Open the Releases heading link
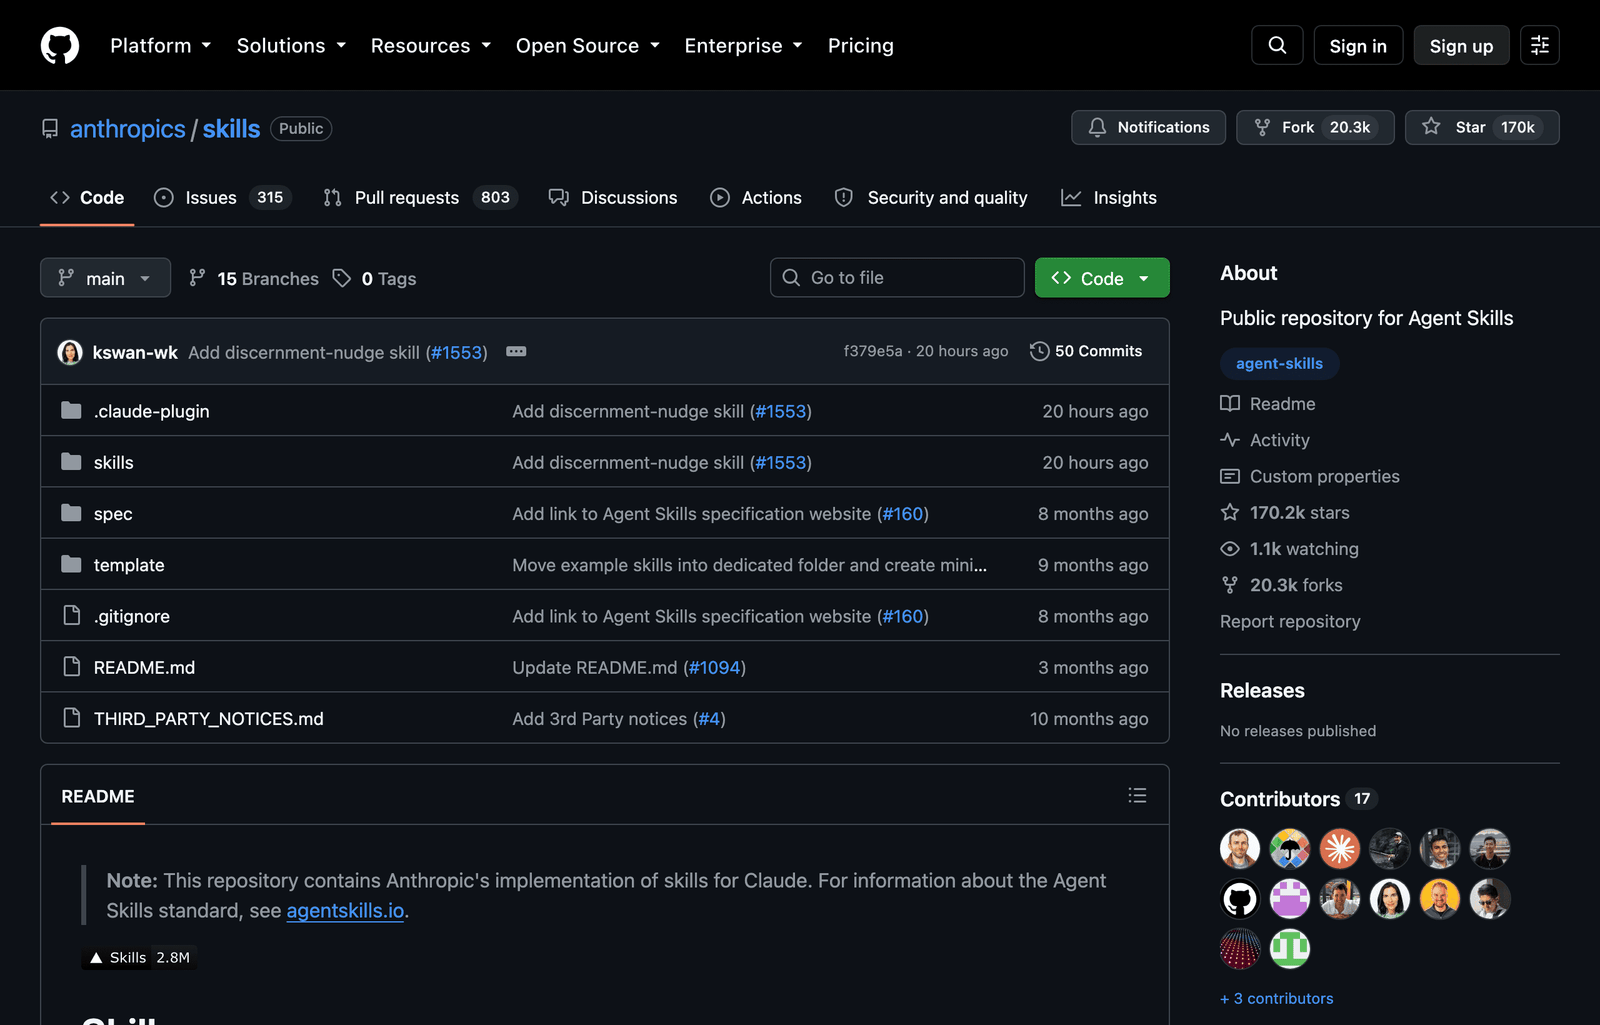 click(1262, 690)
